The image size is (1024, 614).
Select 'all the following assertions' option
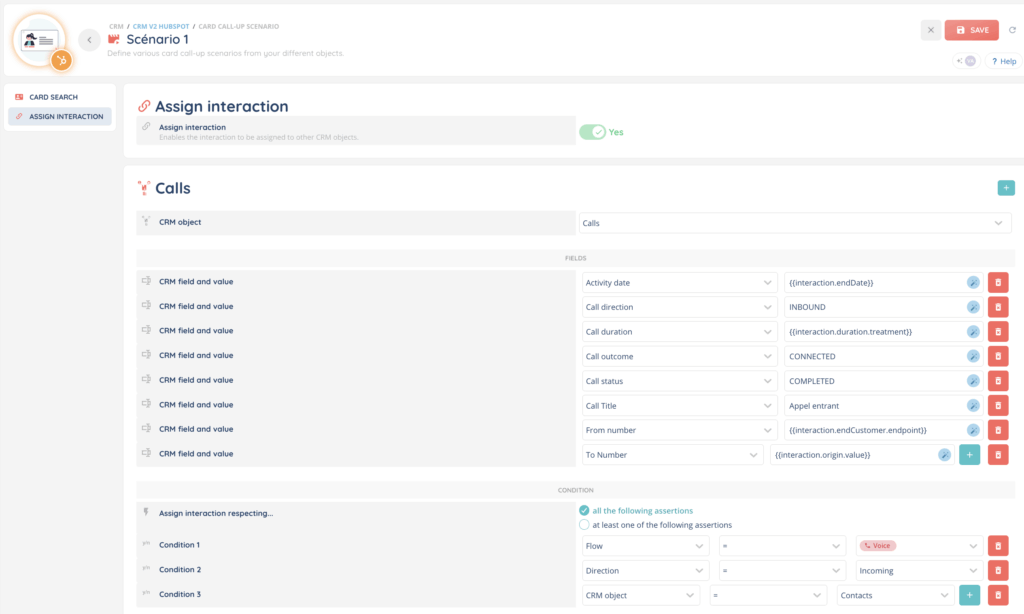click(x=584, y=511)
